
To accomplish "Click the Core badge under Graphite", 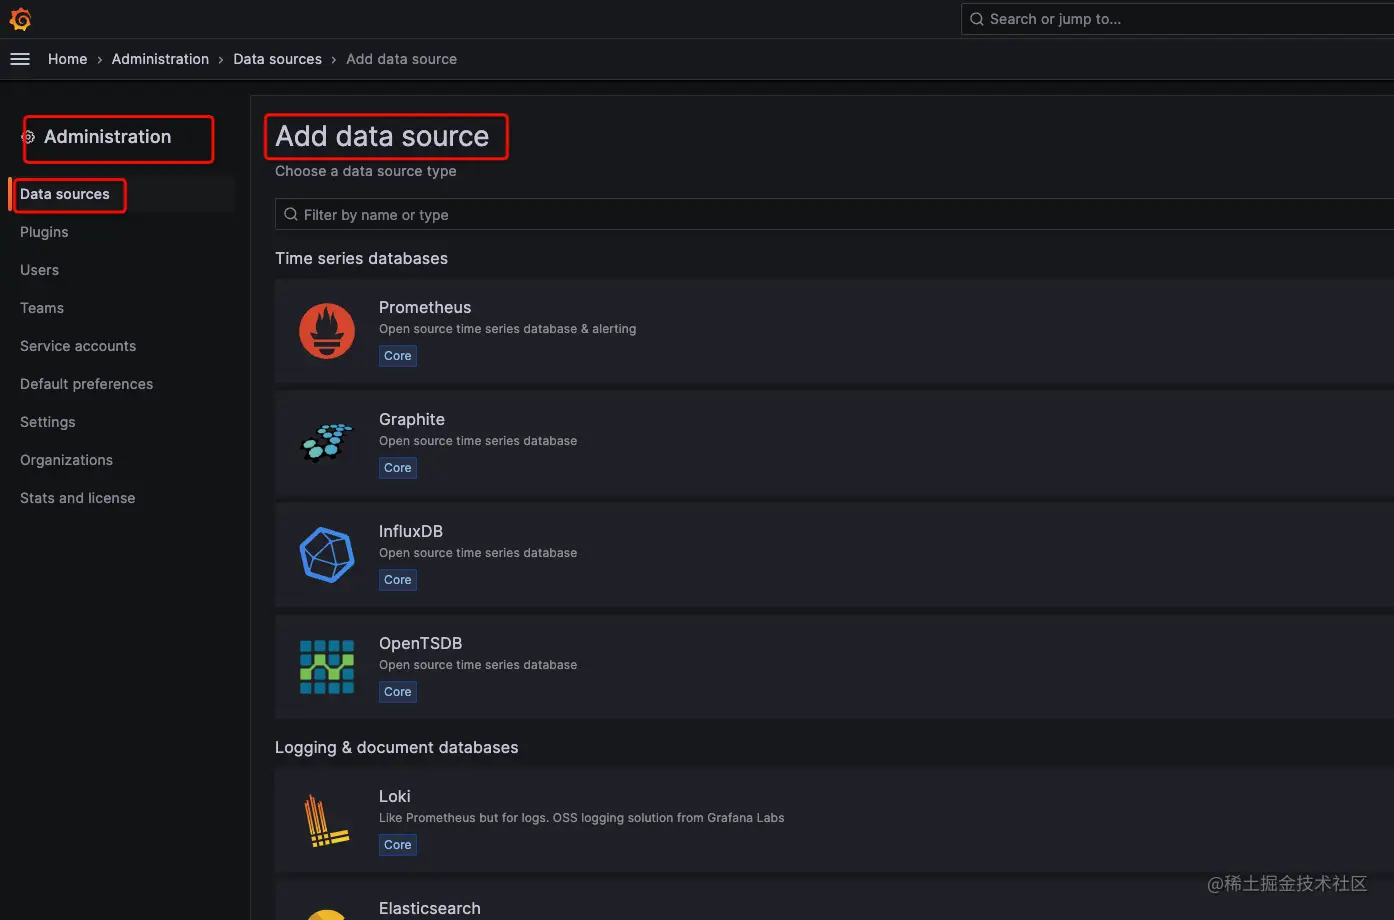I will 398,468.
